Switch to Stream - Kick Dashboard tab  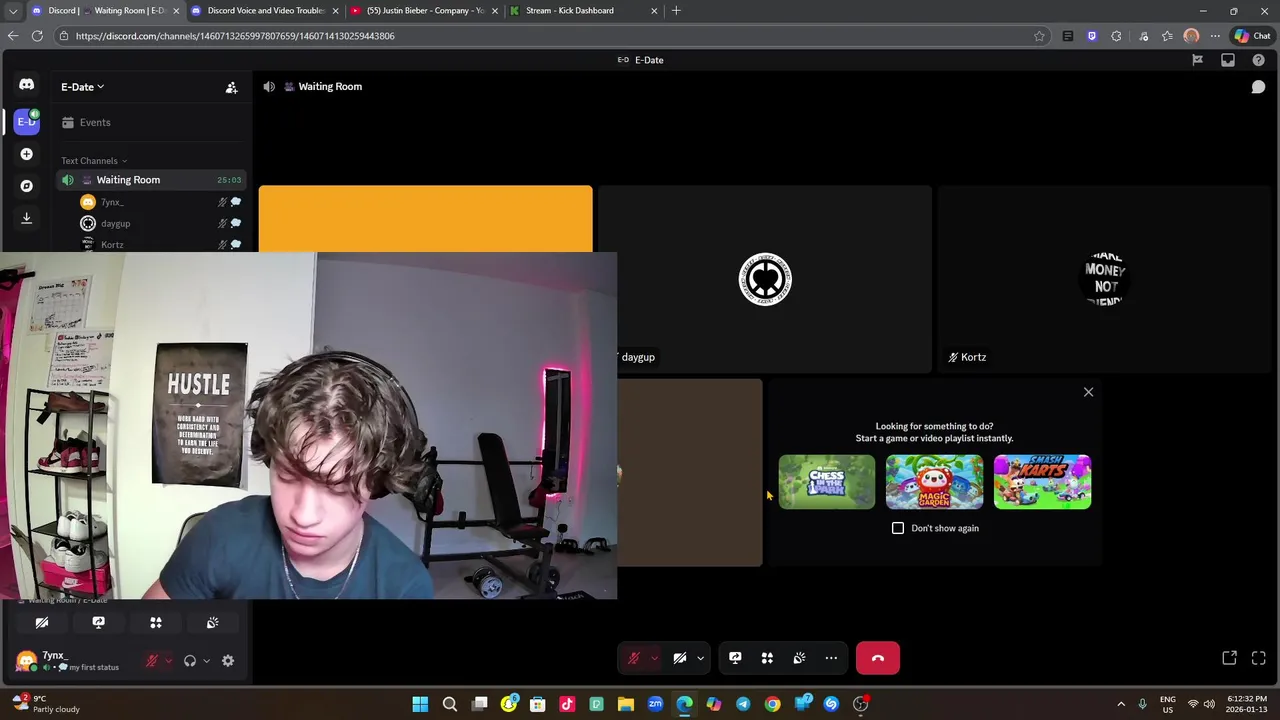(582, 11)
